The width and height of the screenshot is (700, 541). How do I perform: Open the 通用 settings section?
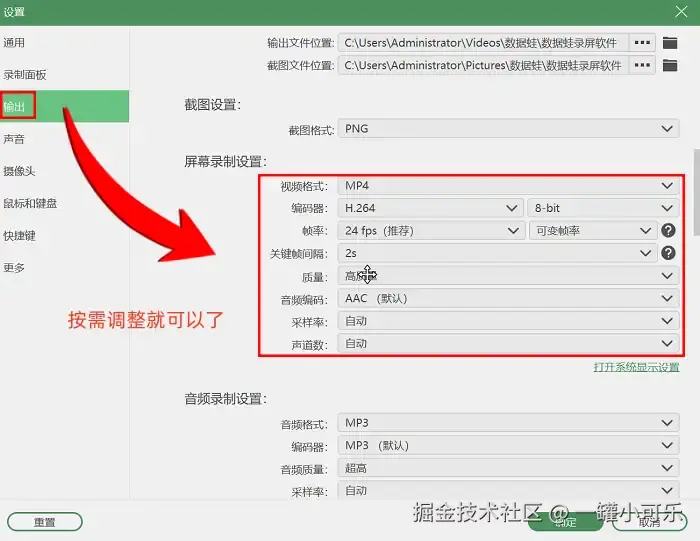click(64, 42)
